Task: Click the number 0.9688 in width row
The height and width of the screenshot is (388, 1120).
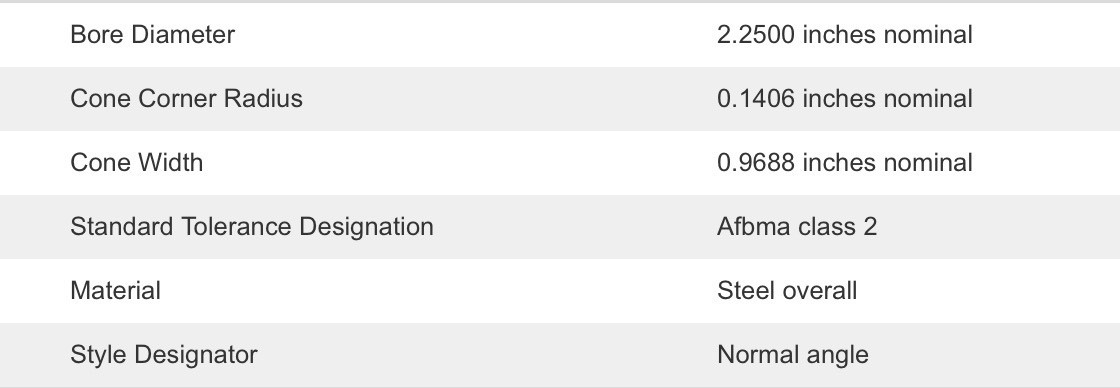Action: (756, 162)
